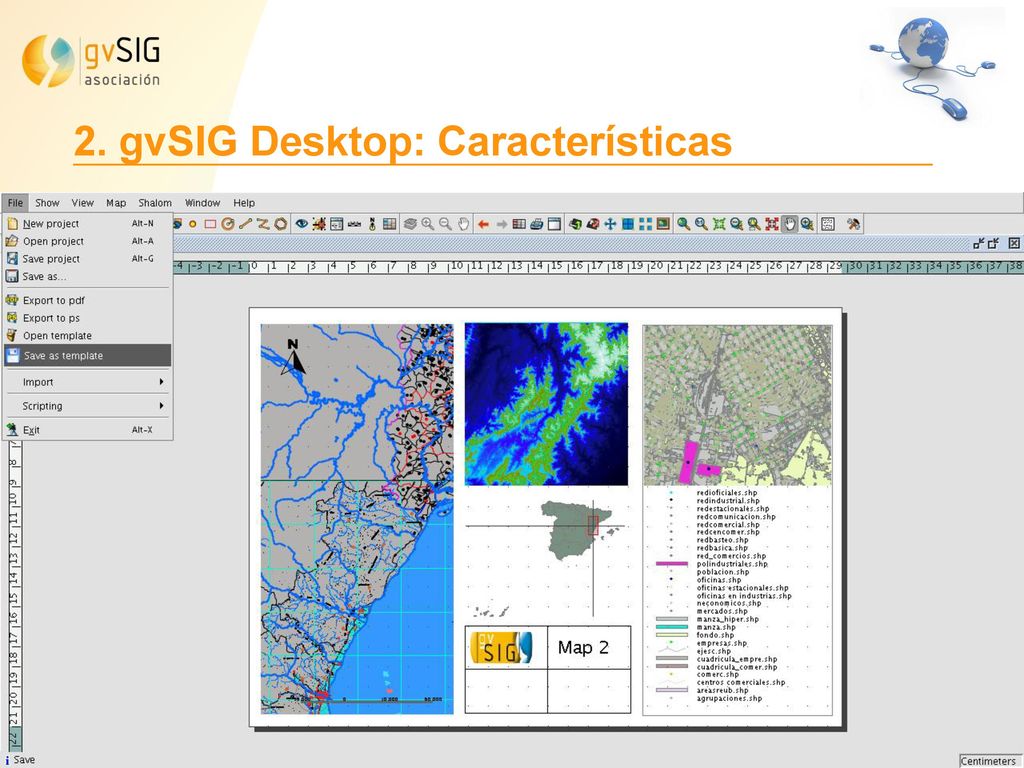1024x768 pixels.
Task: Click the printer icon in toolbar
Action: pos(536,224)
